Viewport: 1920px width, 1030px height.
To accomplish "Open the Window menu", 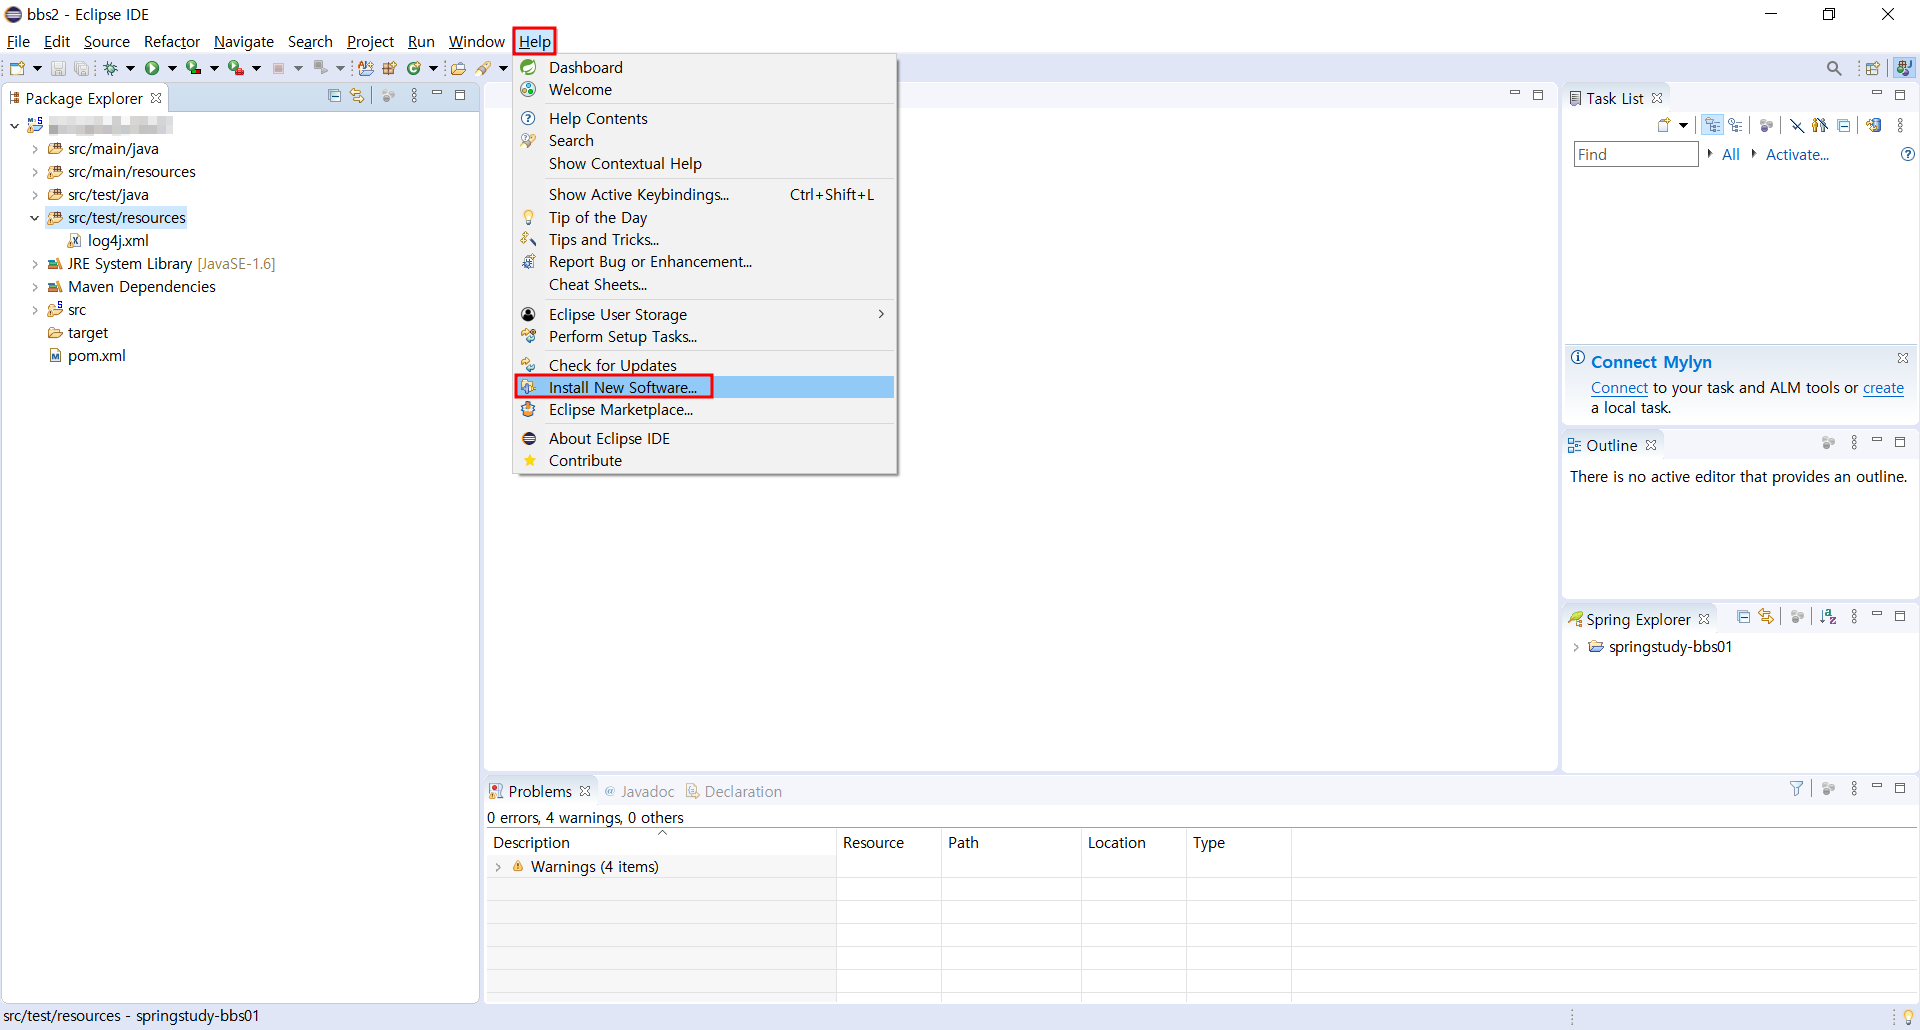I will [x=476, y=41].
